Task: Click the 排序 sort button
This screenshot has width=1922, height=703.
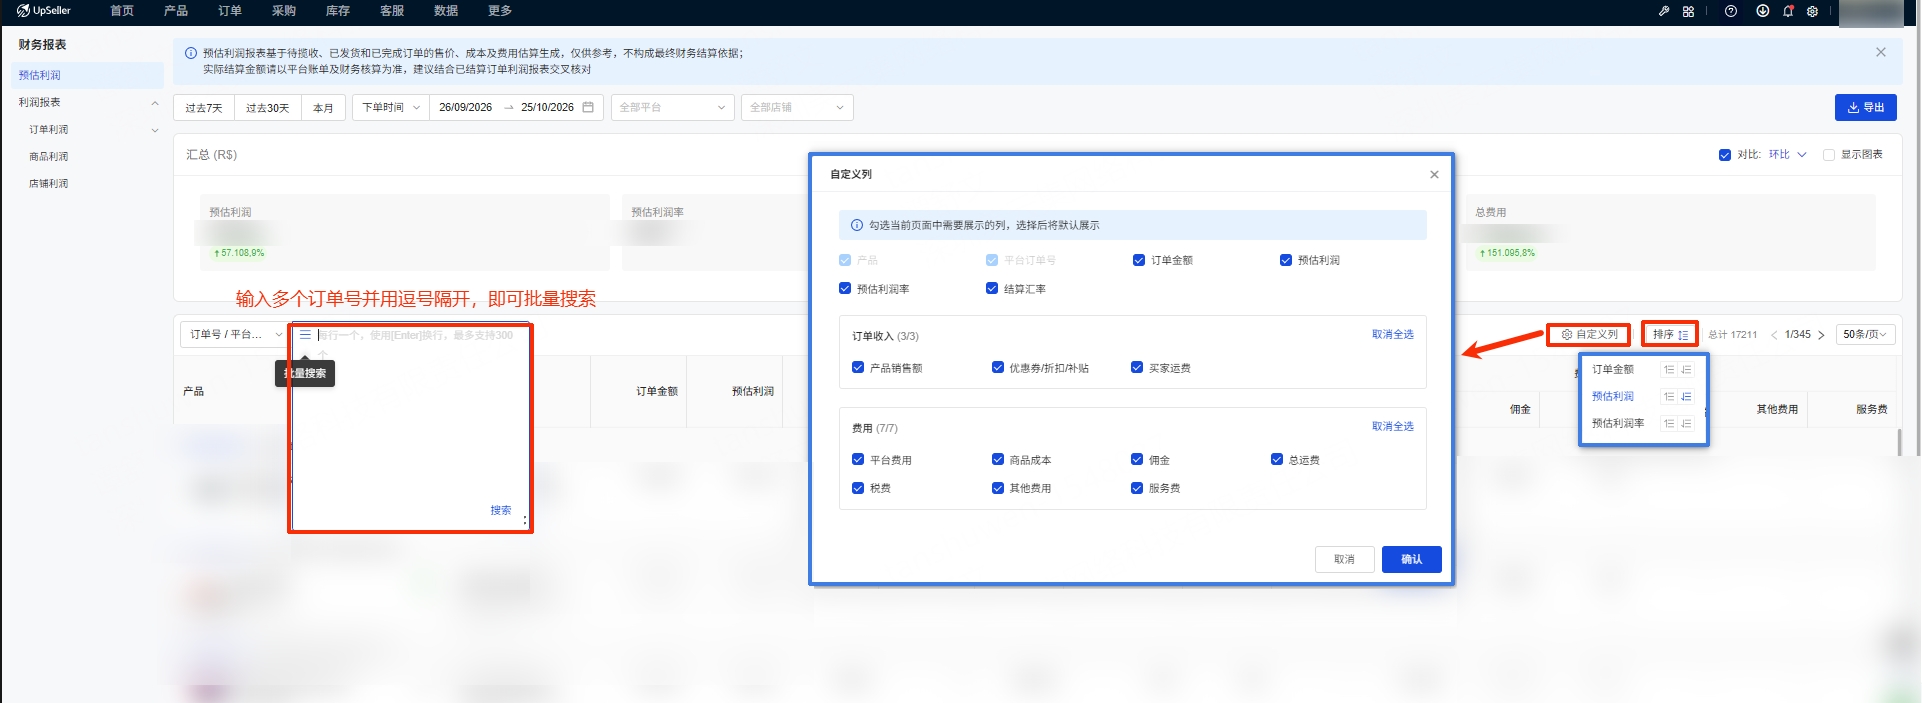Action: point(1670,335)
